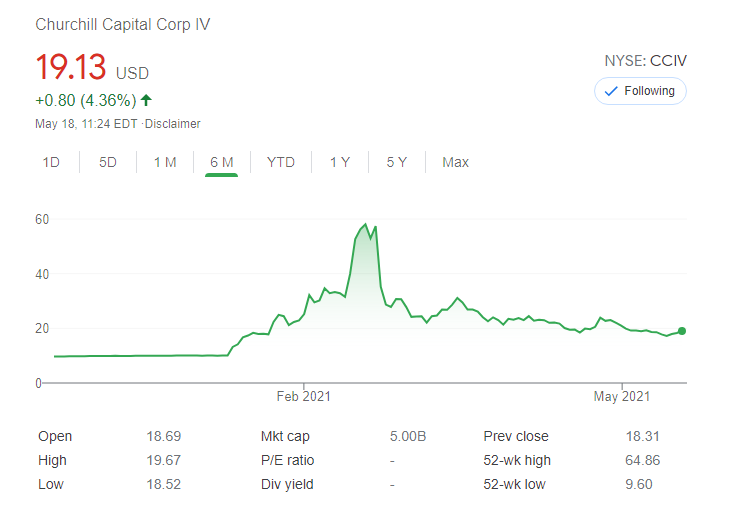Click the Mkt cap value 5.00B
Screen dimensions: 731x517
click(x=408, y=436)
